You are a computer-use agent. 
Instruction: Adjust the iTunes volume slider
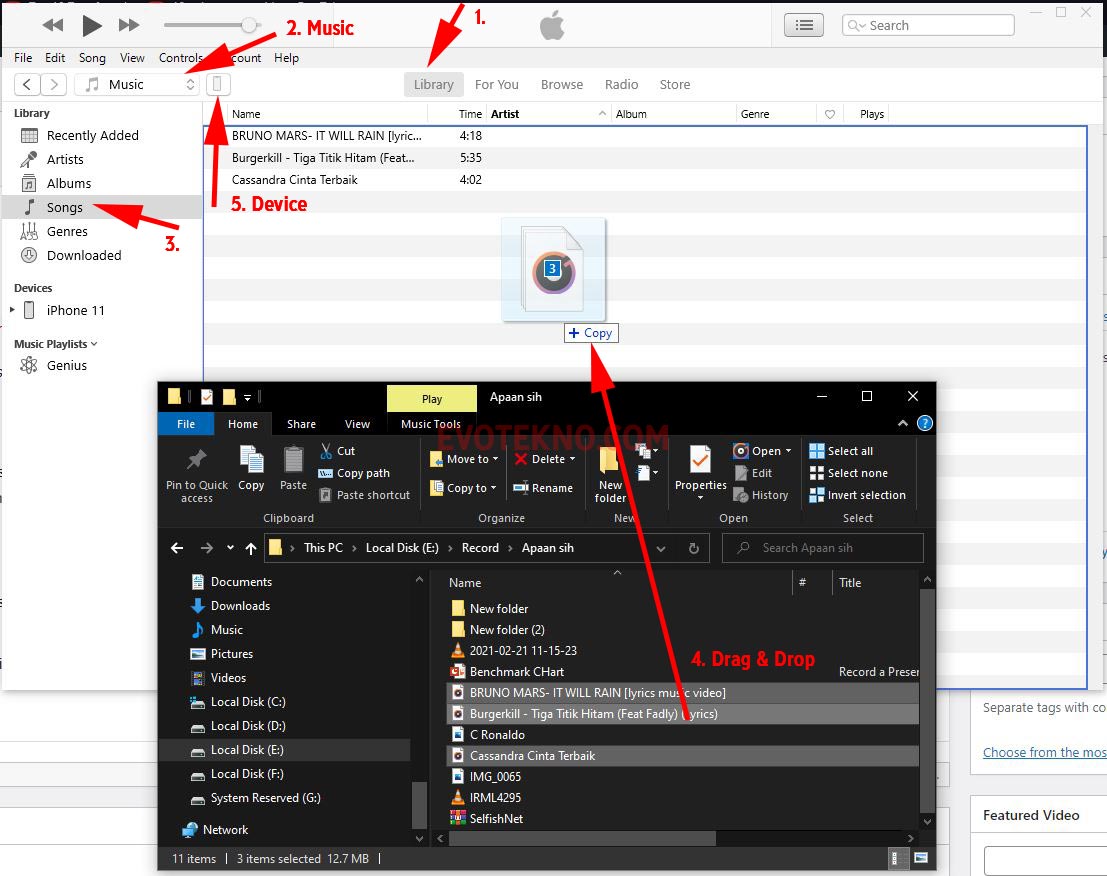249,25
